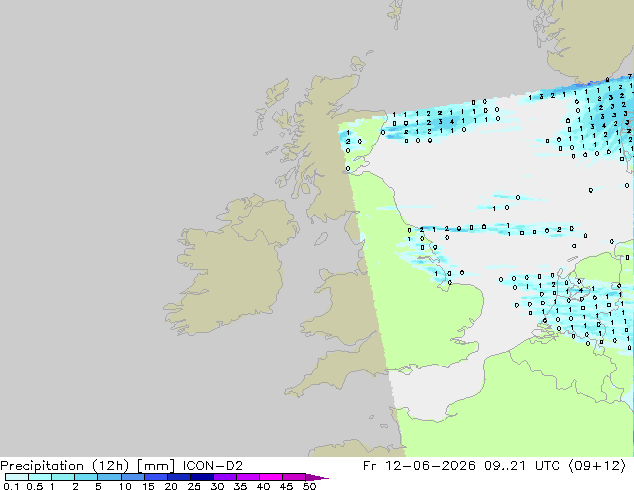Select the 5–10 mm light blue legend swatch
Image resolution: width=634 pixels, height=490 pixels.
110,477
